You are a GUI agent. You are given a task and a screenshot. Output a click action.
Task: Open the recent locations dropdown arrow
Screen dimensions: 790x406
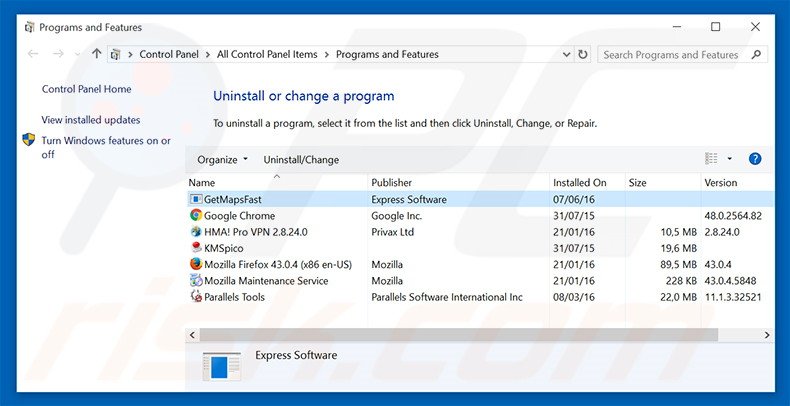(77, 54)
